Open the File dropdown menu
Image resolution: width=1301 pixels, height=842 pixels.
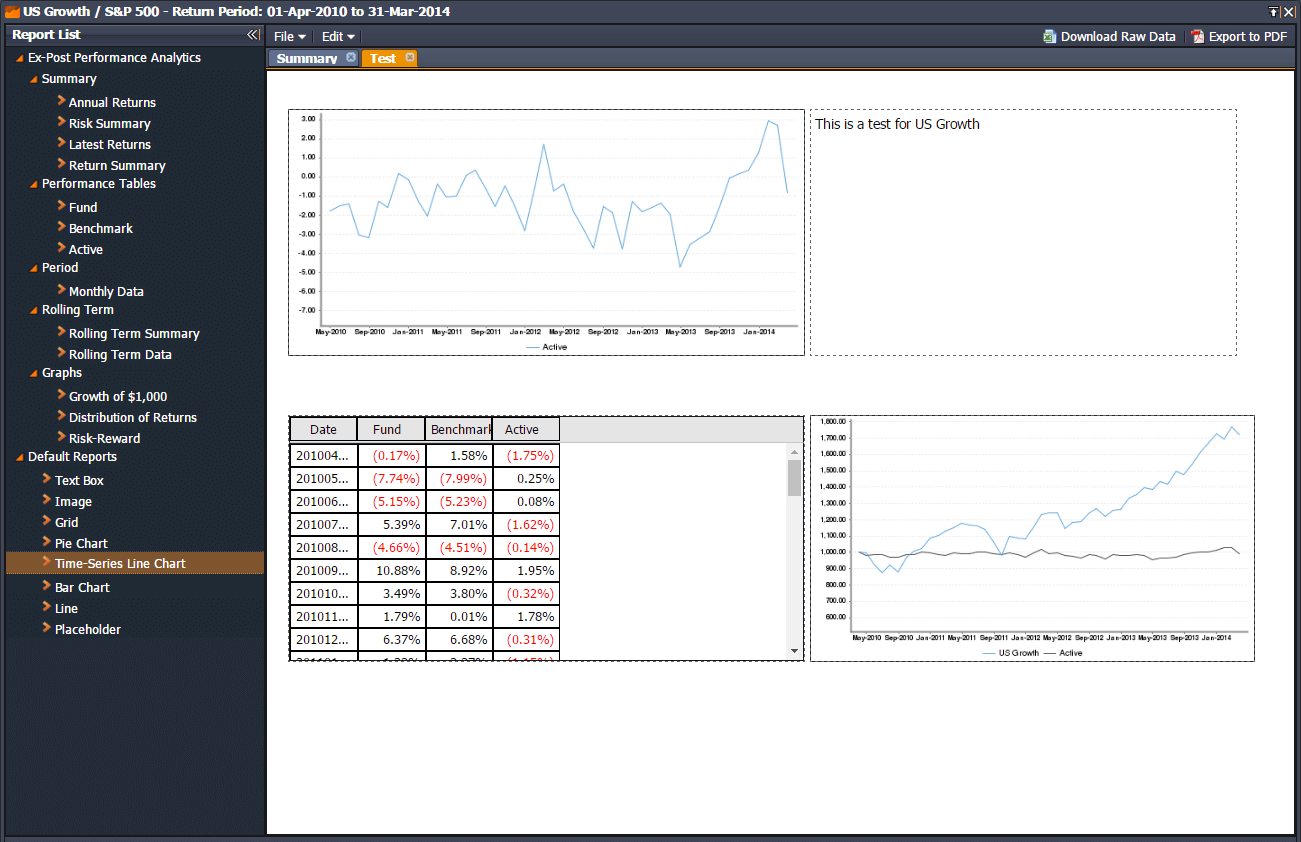tap(289, 37)
